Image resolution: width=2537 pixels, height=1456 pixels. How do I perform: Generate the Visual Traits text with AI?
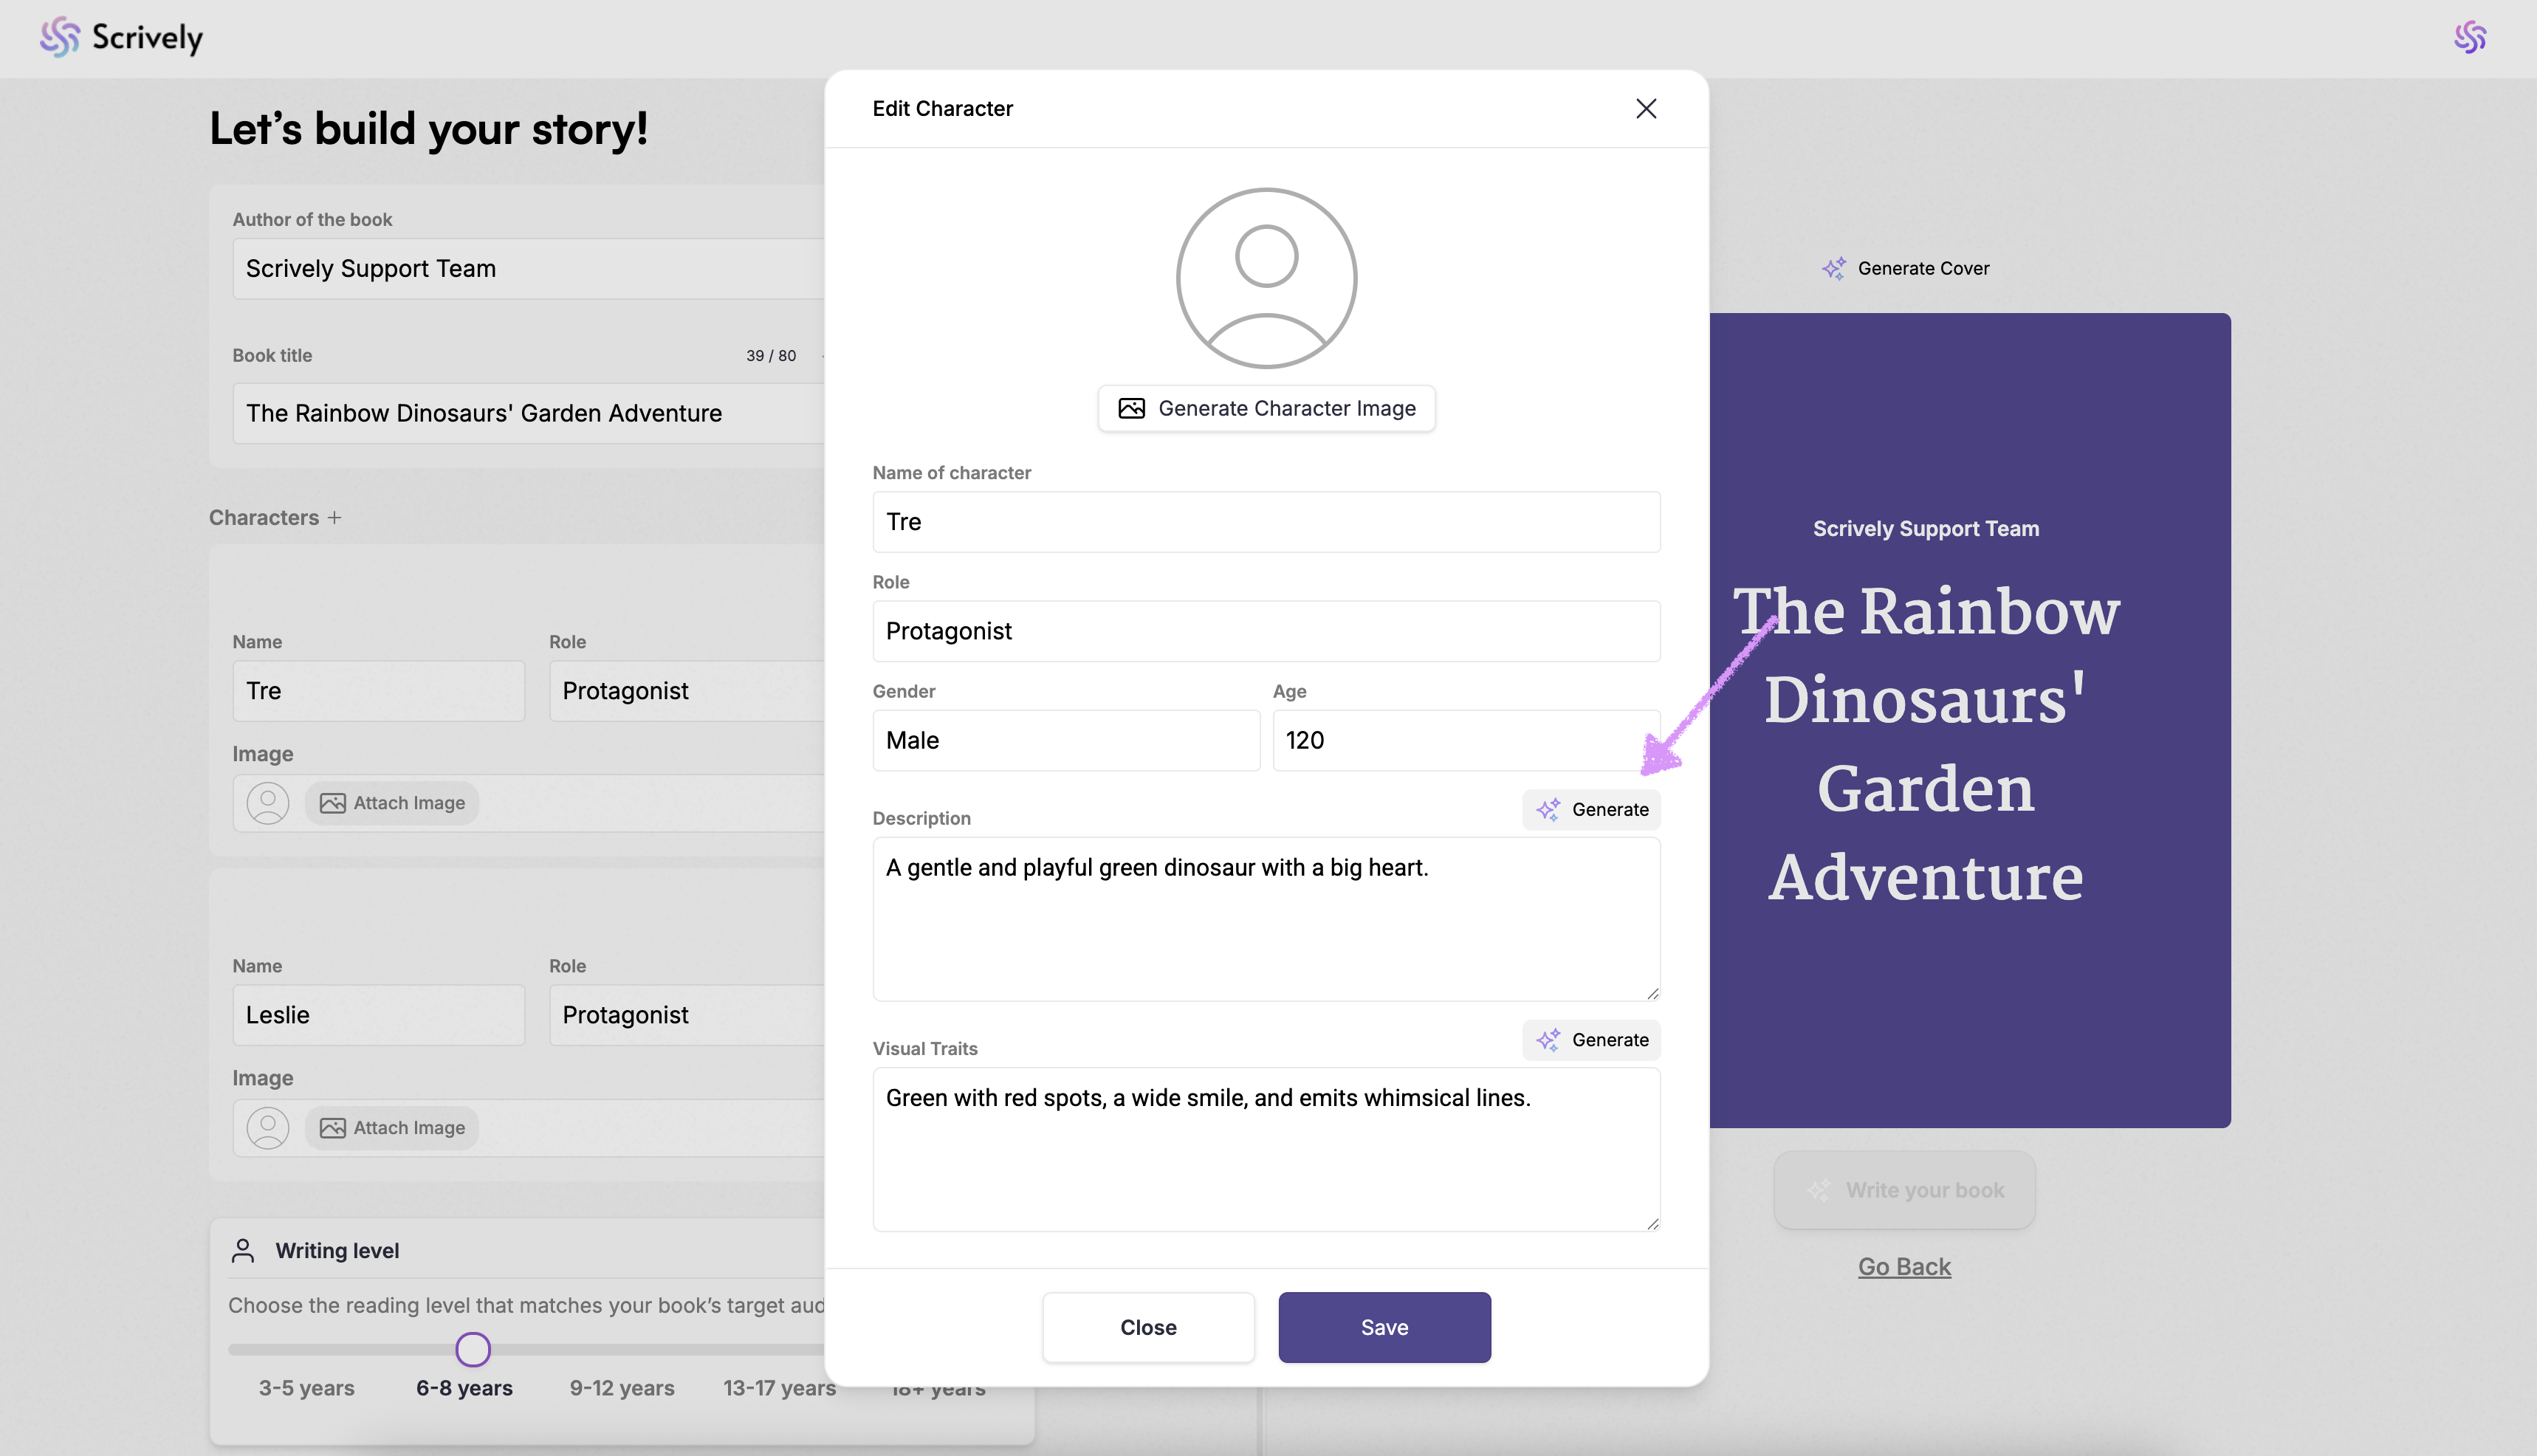click(x=1591, y=1040)
